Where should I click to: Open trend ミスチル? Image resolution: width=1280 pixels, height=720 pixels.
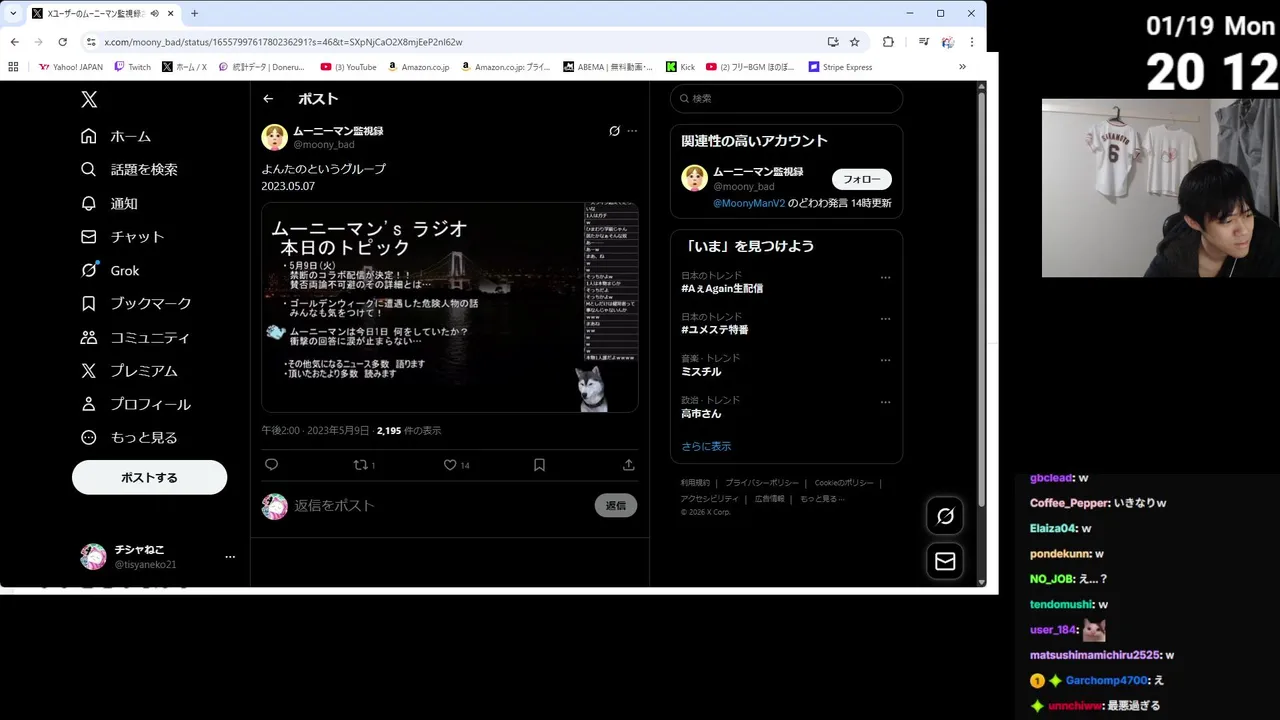coord(701,372)
